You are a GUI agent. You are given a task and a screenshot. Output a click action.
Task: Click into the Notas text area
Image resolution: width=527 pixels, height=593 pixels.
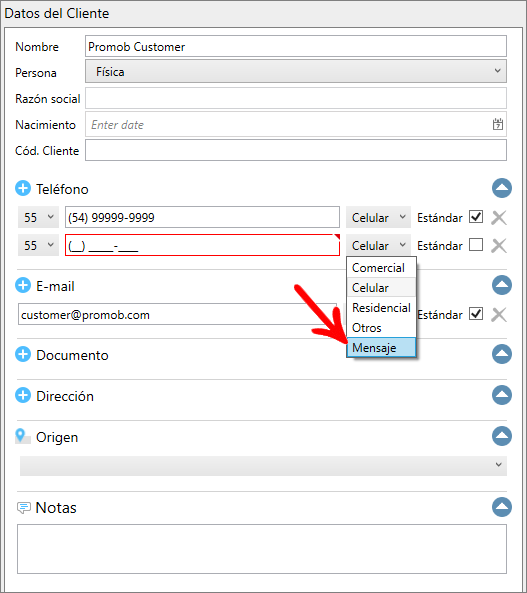262,549
